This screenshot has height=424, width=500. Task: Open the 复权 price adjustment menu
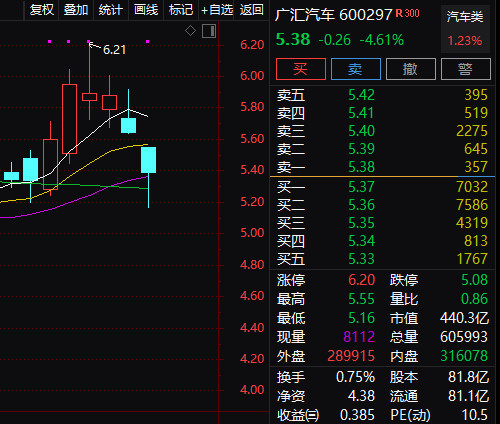(x=42, y=10)
